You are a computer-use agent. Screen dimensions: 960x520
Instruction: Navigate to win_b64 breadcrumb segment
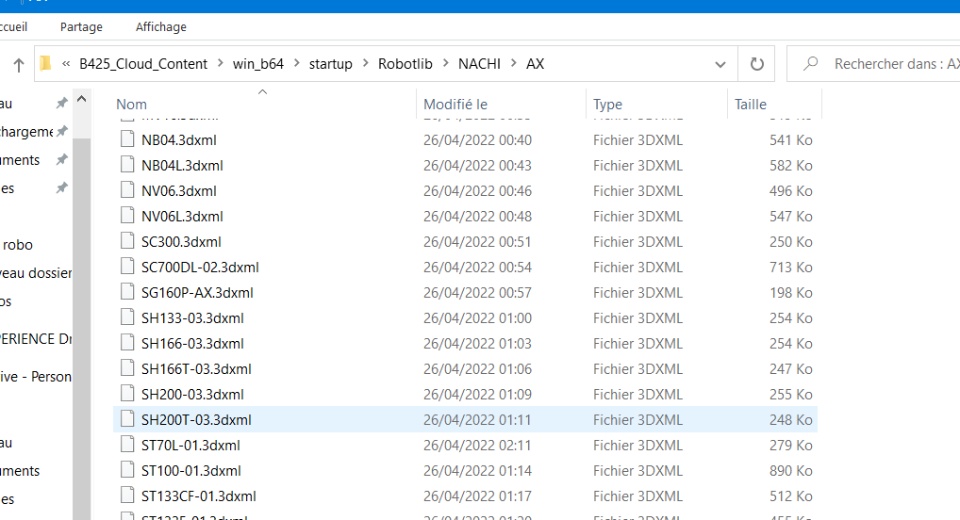[258, 64]
